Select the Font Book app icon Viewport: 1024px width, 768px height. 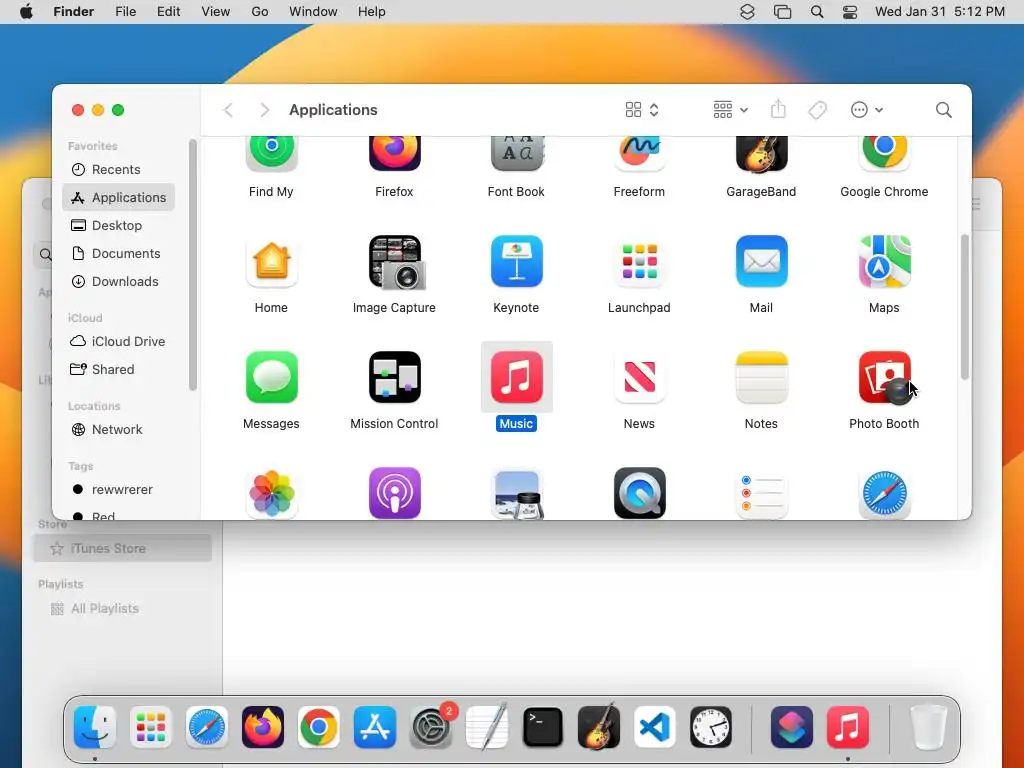[517, 153]
